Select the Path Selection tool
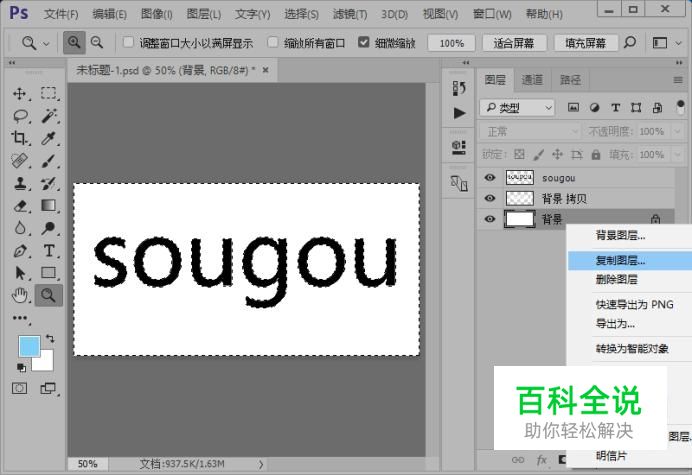The image size is (692, 475). [19, 273]
